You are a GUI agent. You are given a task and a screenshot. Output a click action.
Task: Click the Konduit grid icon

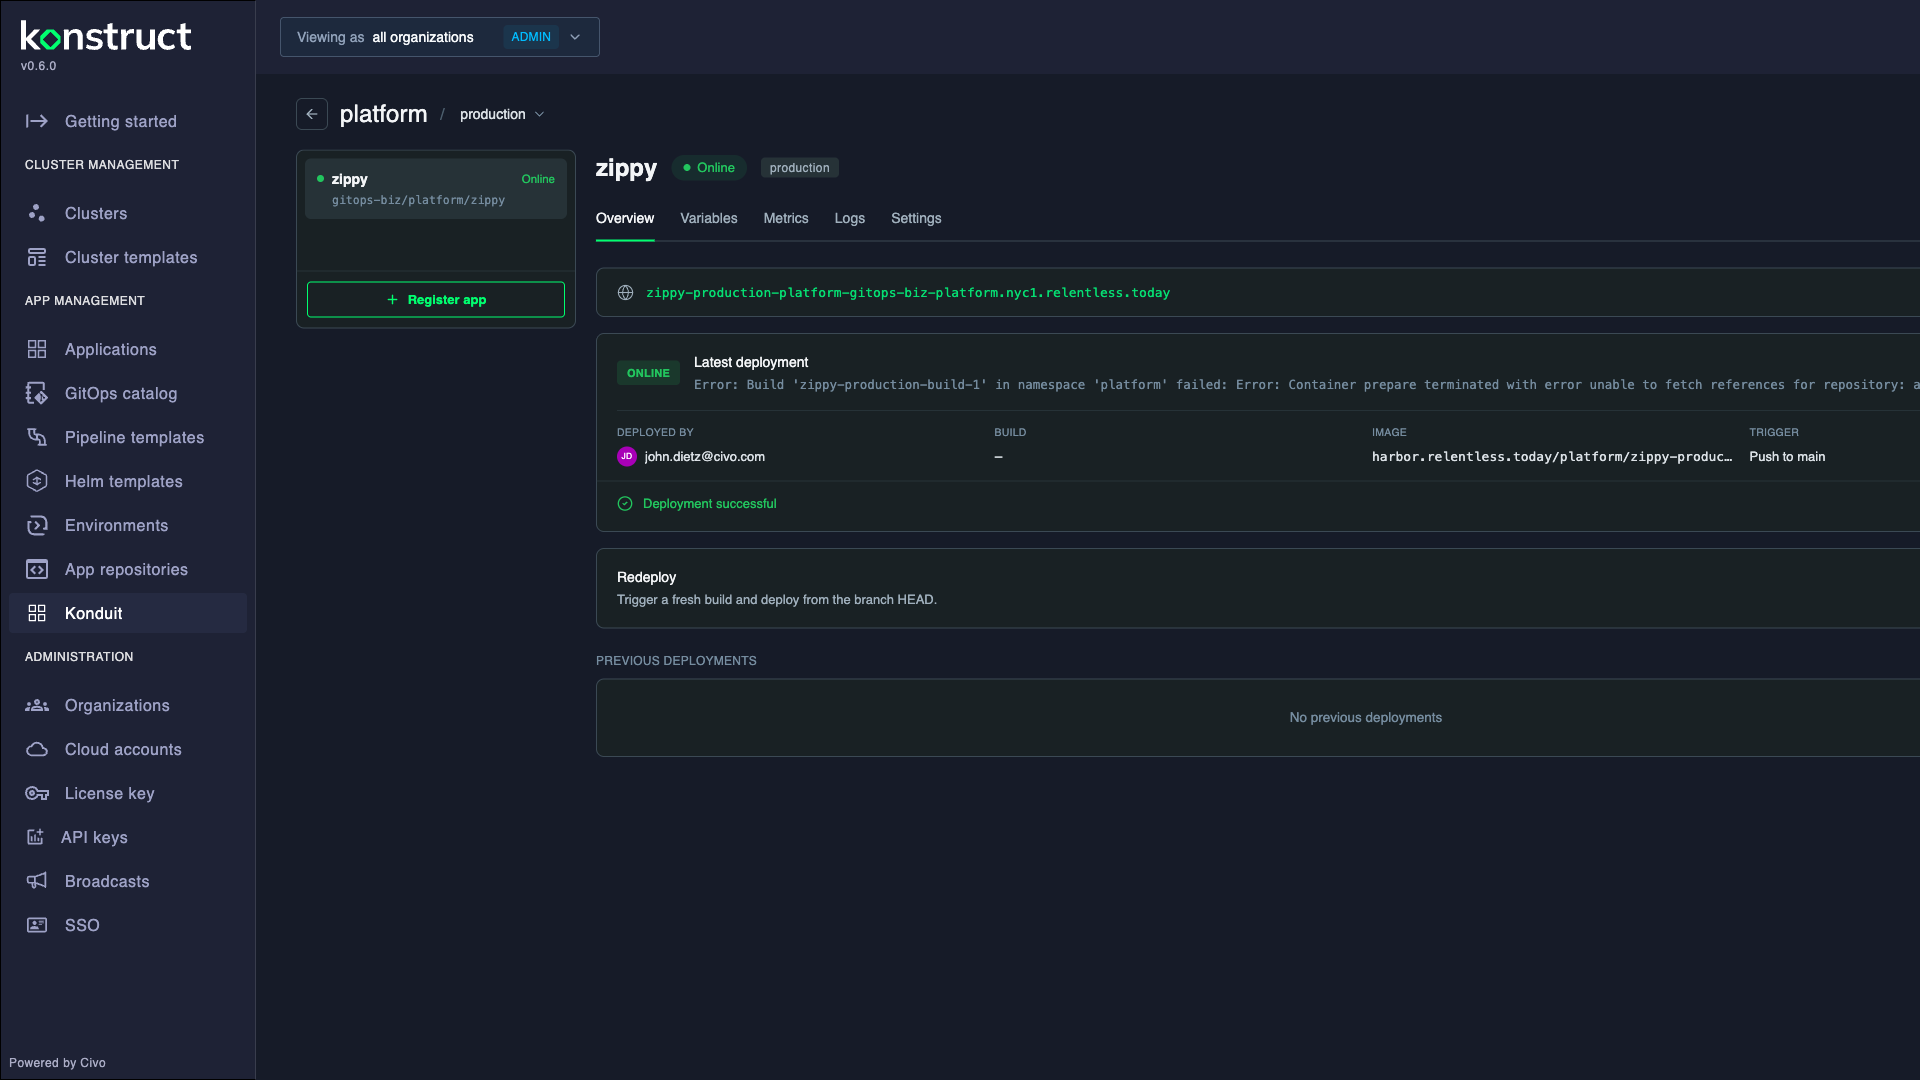click(37, 613)
